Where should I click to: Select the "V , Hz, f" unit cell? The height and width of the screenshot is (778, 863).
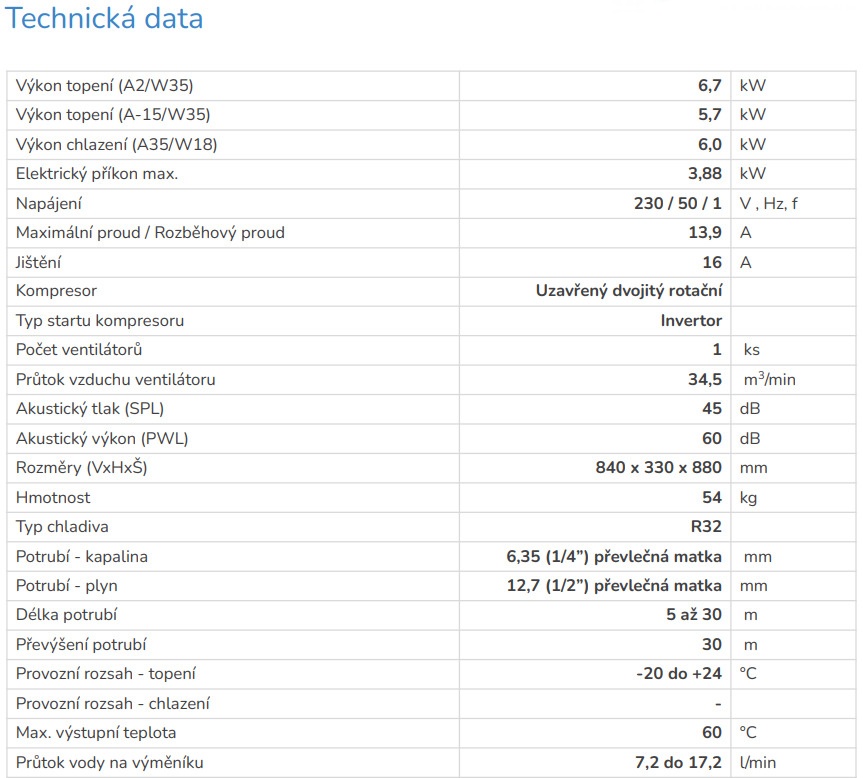tap(768, 203)
